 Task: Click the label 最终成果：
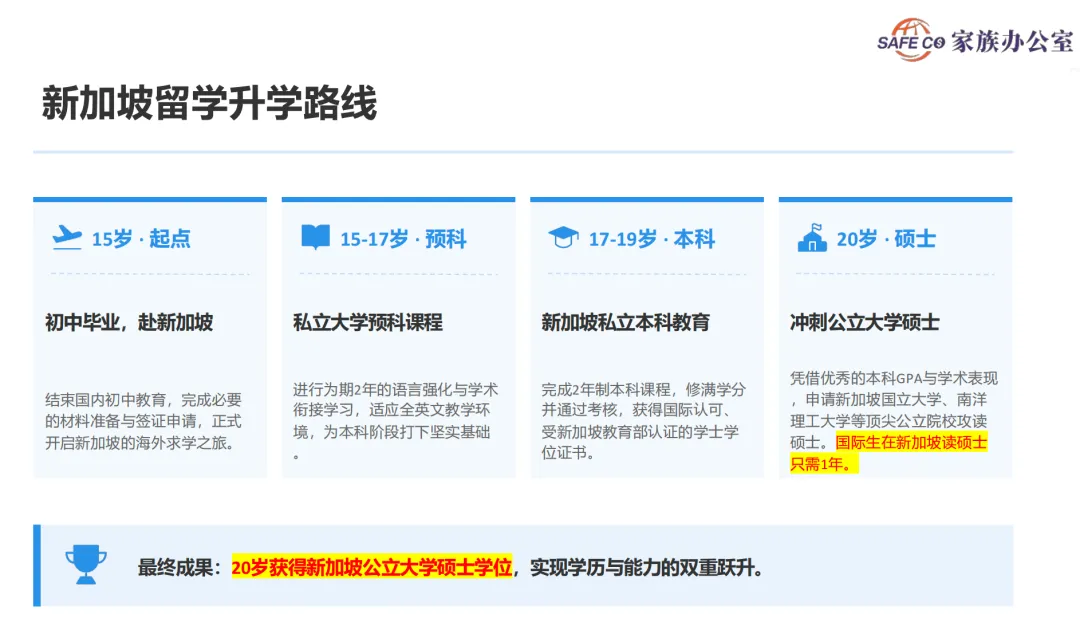(180, 568)
